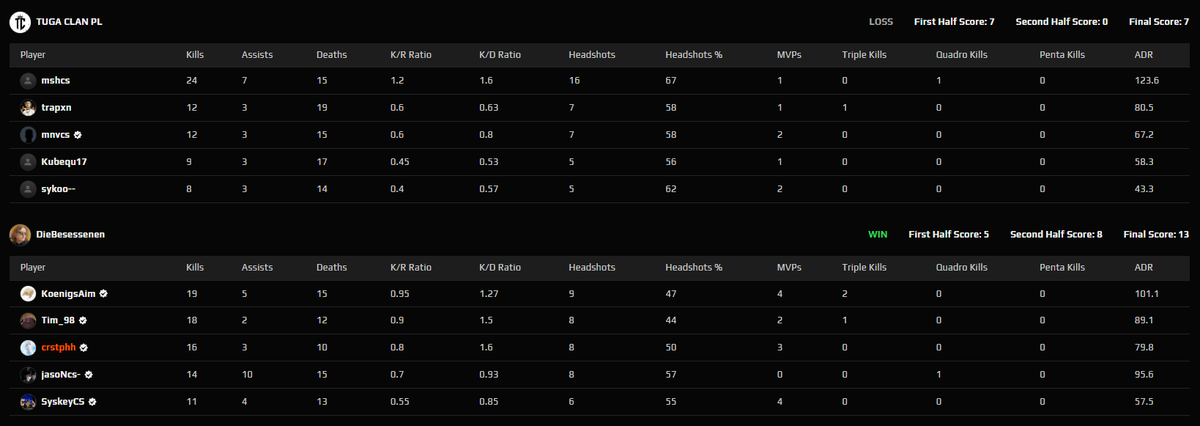Open trapxn player avatar
This screenshot has height=426, width=1200.
point(28,107)
